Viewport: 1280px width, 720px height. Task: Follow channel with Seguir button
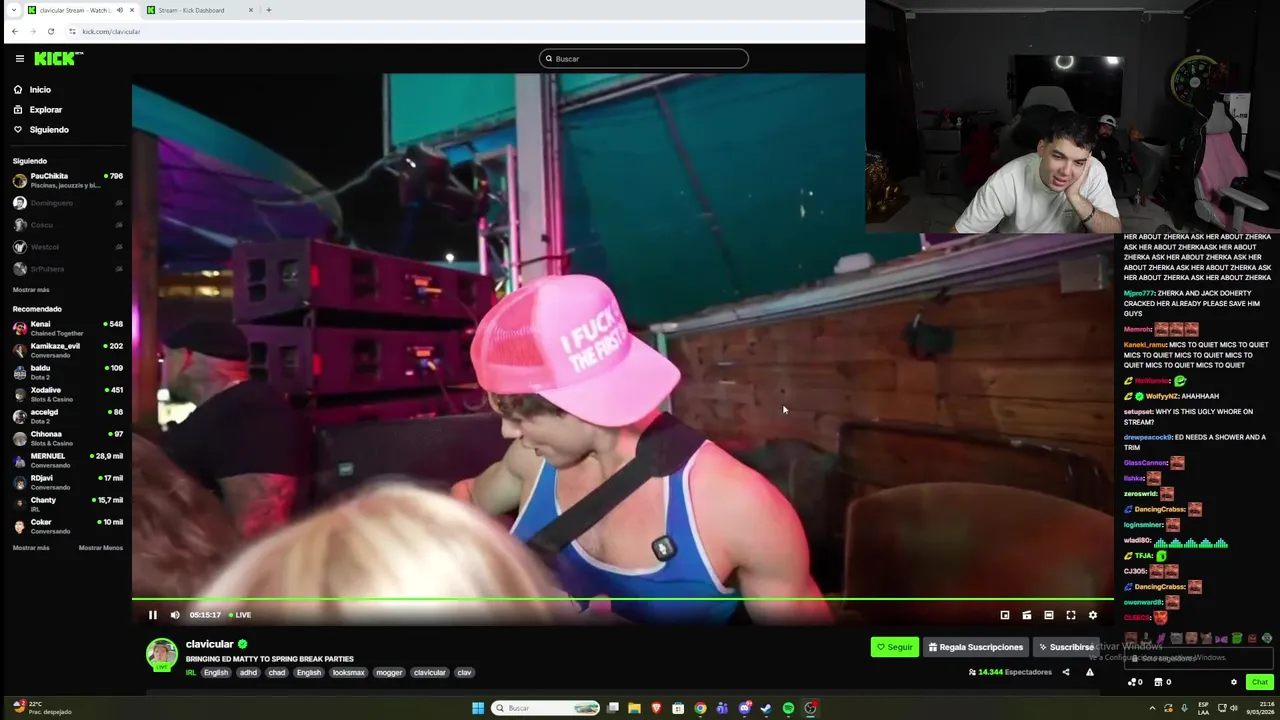coord(895,647)
